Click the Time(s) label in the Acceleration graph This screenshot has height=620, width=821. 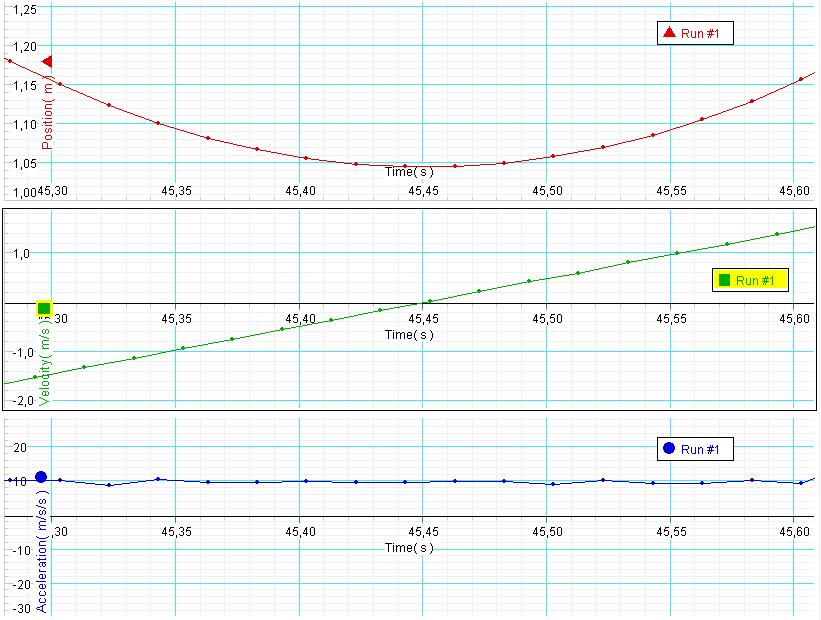[409, 548]
